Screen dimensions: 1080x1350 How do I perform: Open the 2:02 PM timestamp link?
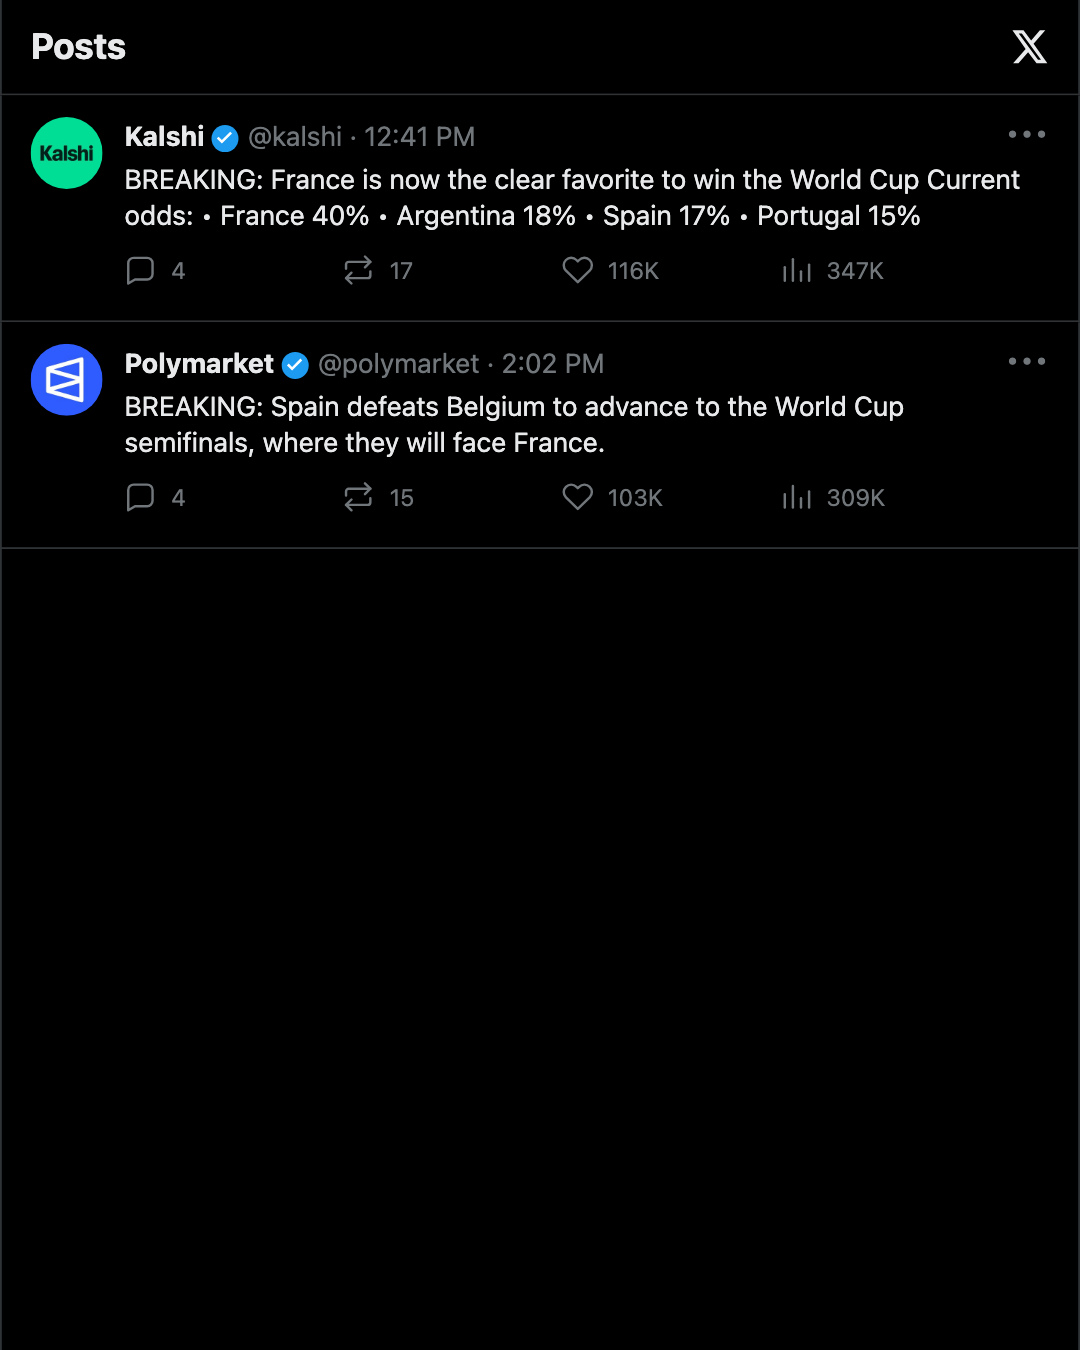[x=553, y=364]
